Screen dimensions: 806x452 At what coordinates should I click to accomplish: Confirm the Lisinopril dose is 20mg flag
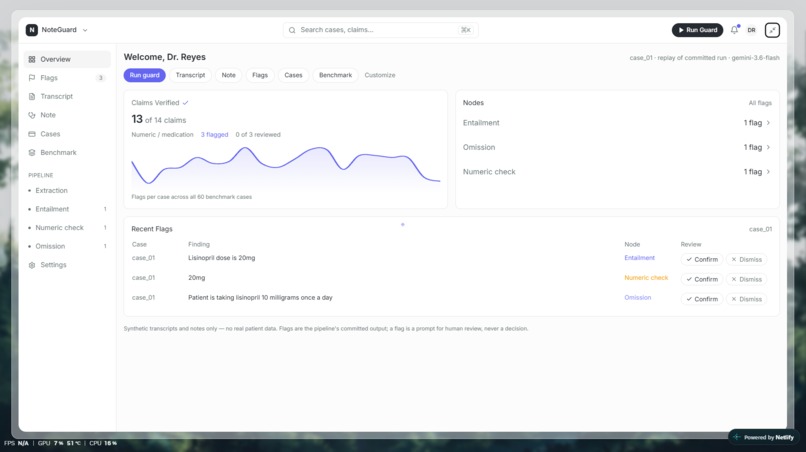point(702,260)
